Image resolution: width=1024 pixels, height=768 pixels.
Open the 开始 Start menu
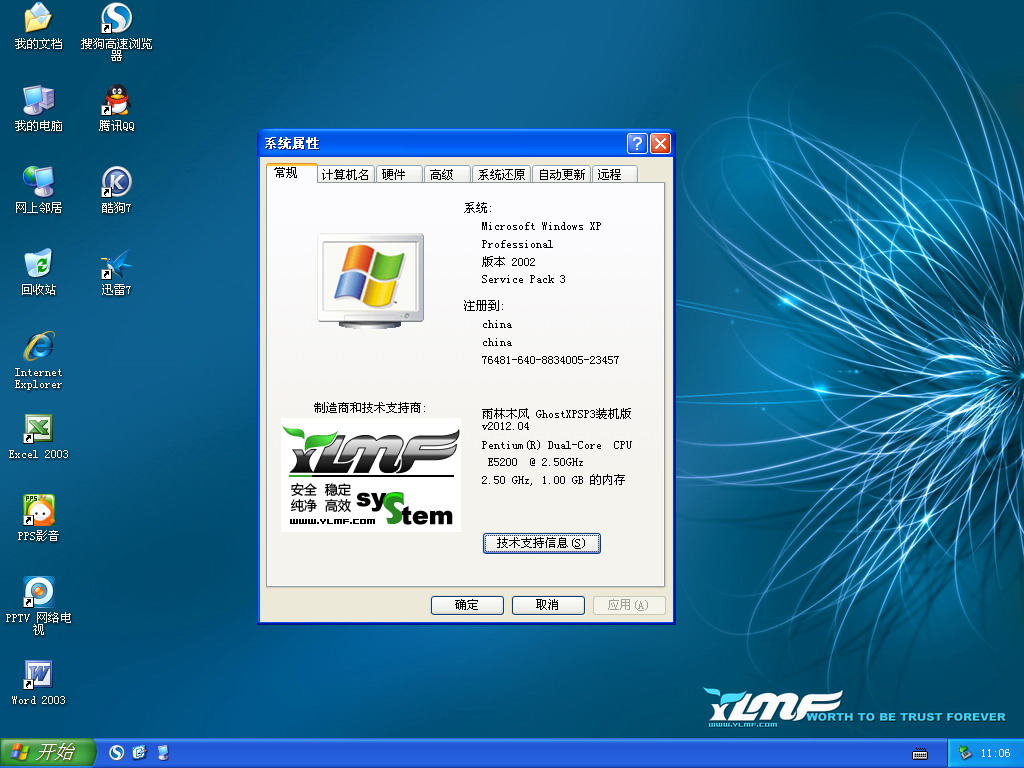[x=47, y=752]
